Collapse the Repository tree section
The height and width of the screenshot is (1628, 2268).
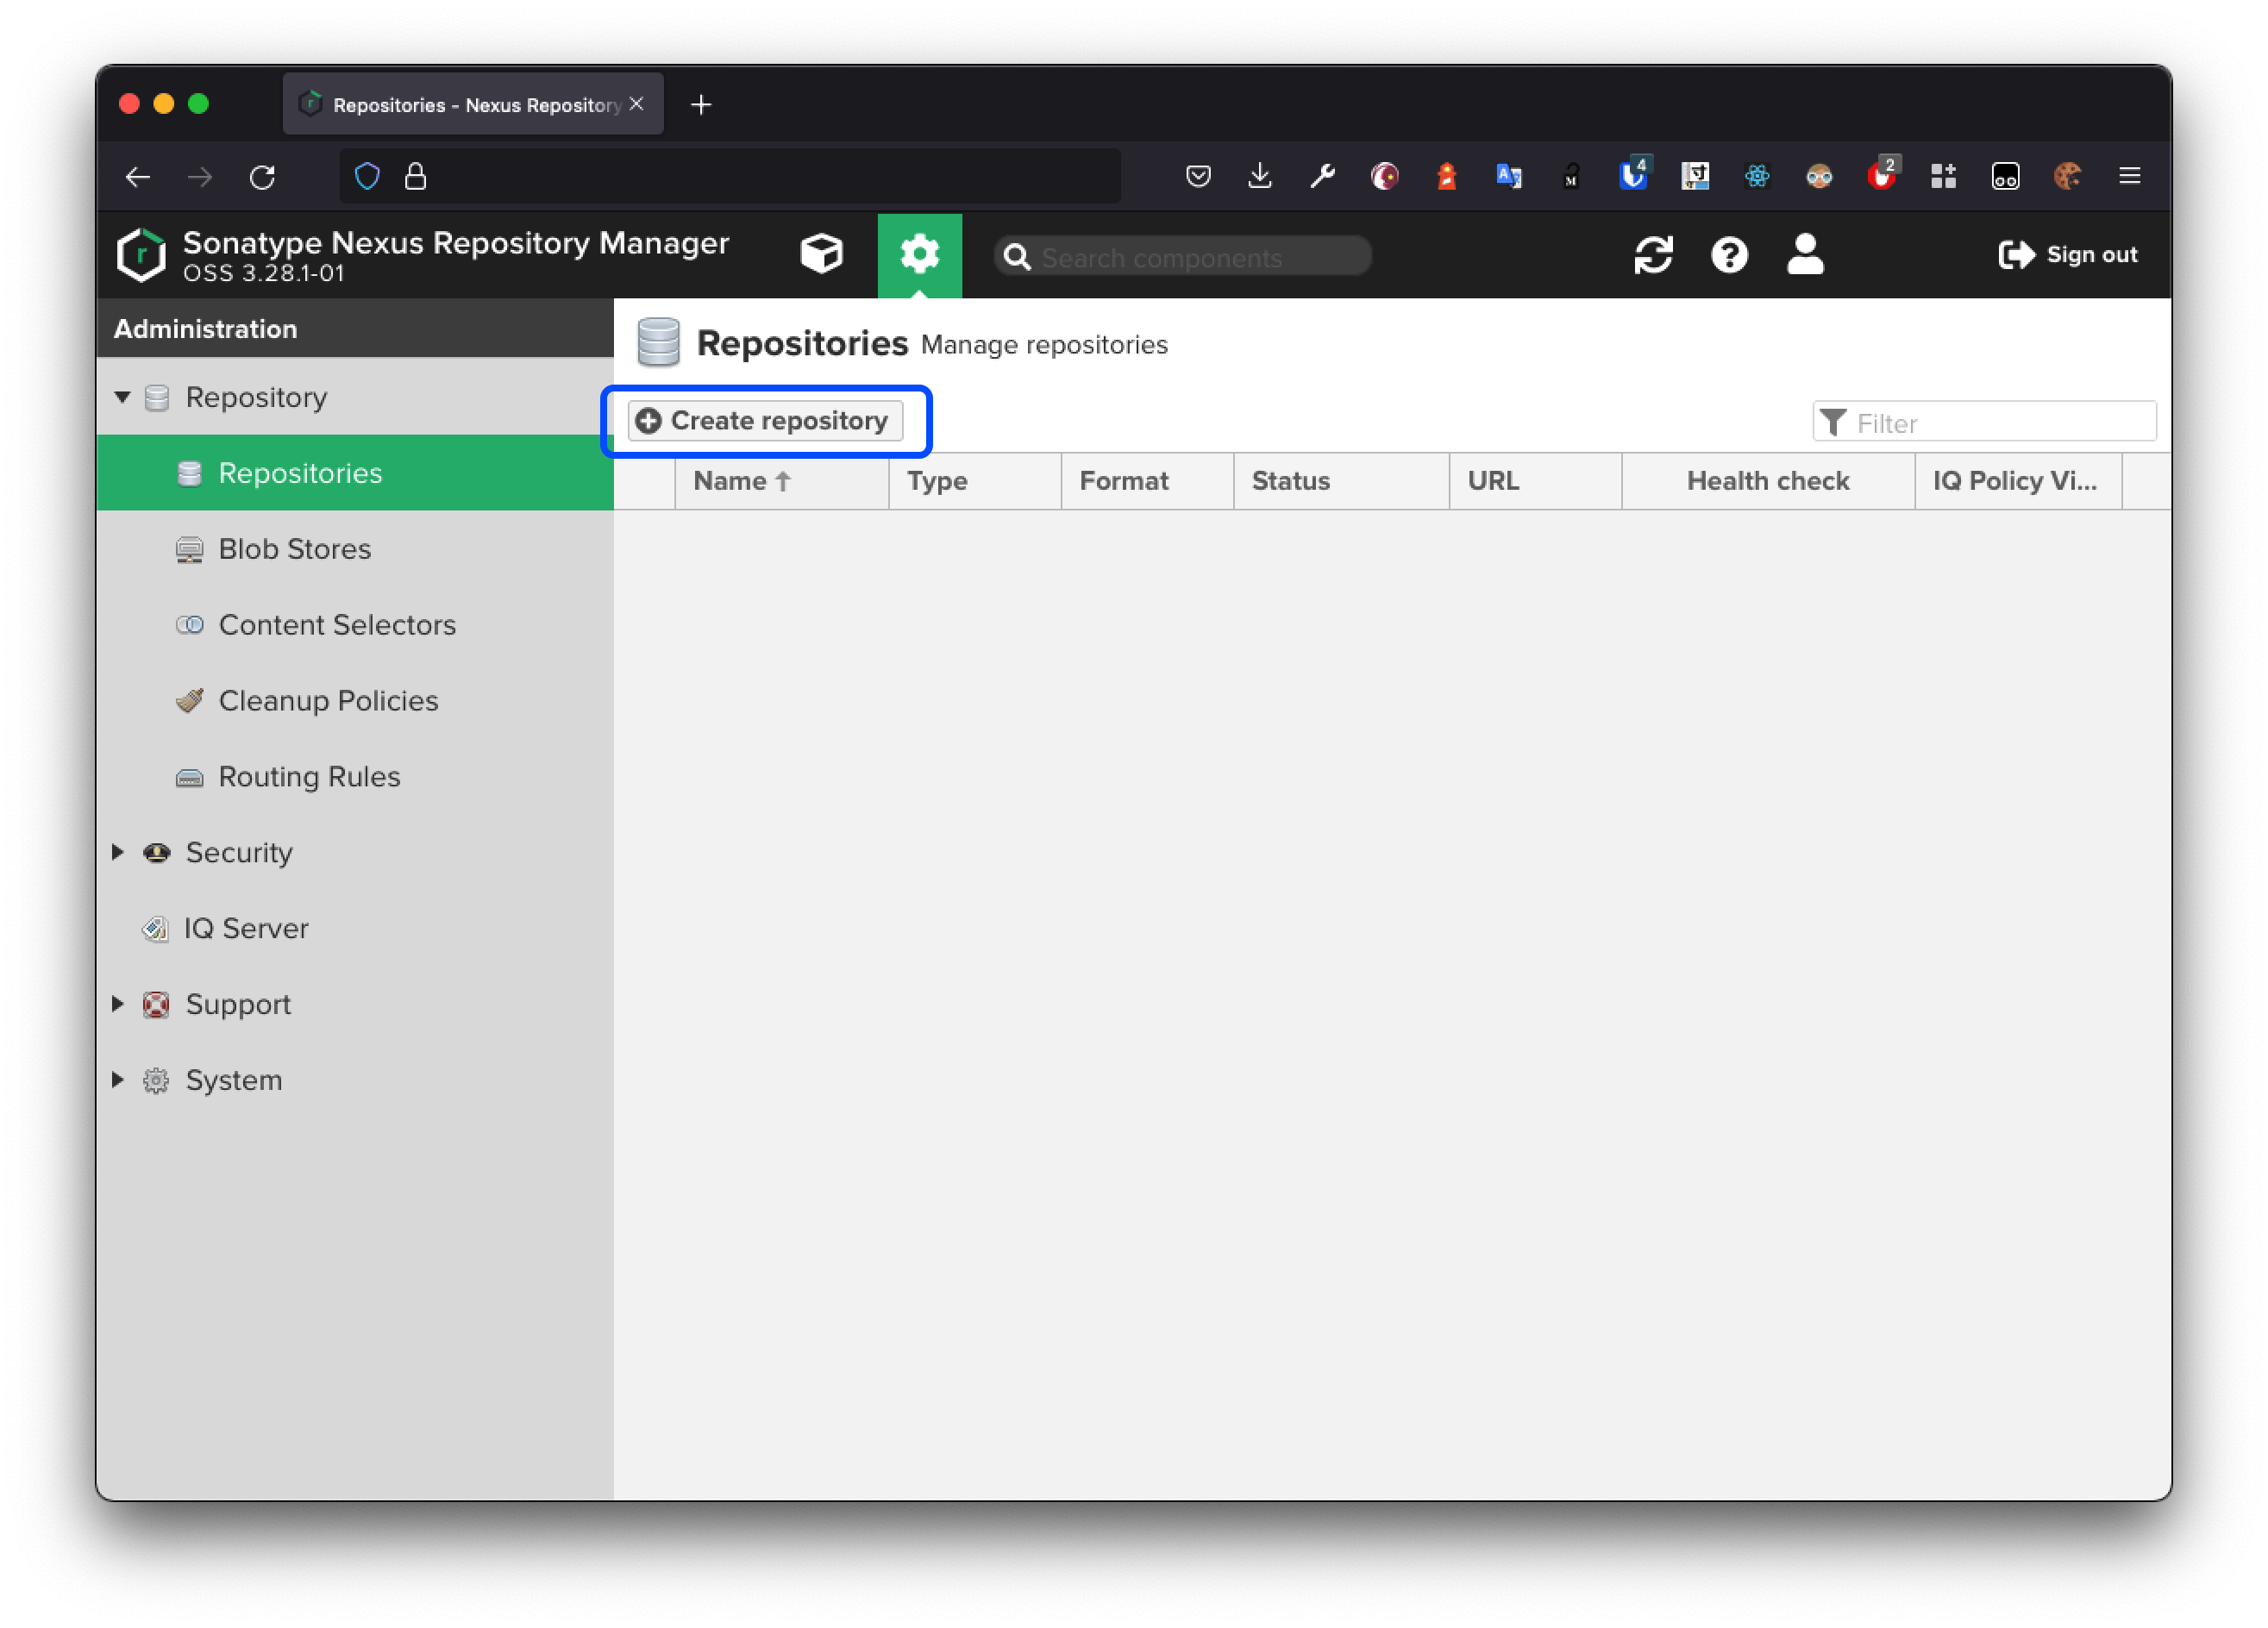(x=122, y=397)
